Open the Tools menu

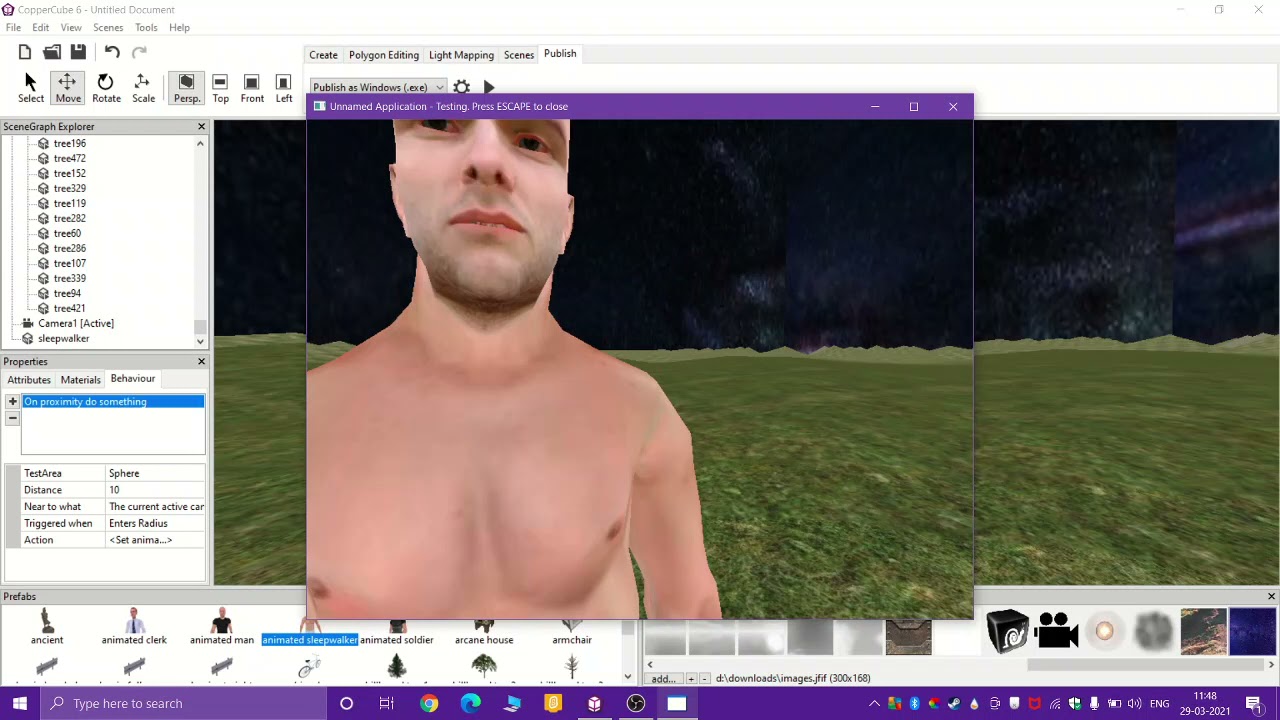[146, 27]
